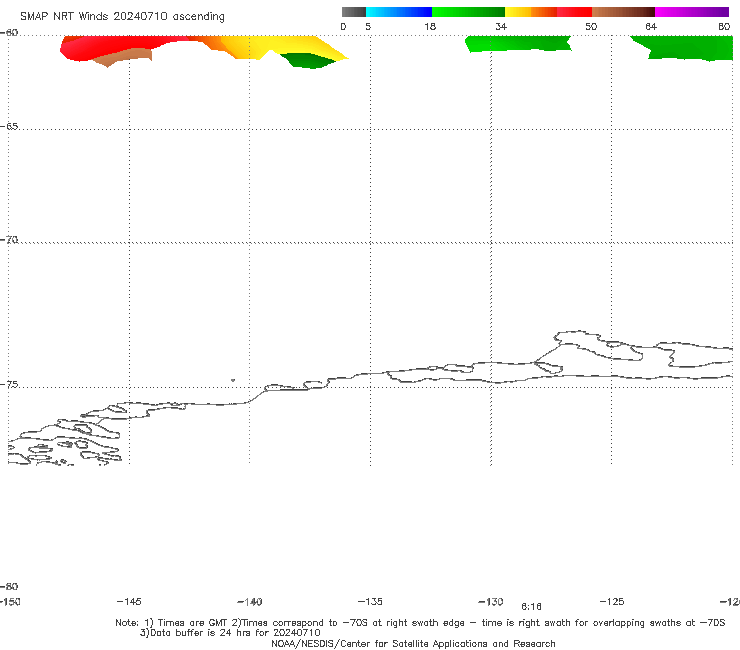Image resolution: width=740 pixels, height=650 pixels.
Task: Select the cyan-blue 5–18 color bar segment
Action: click(x=399, y=12)
